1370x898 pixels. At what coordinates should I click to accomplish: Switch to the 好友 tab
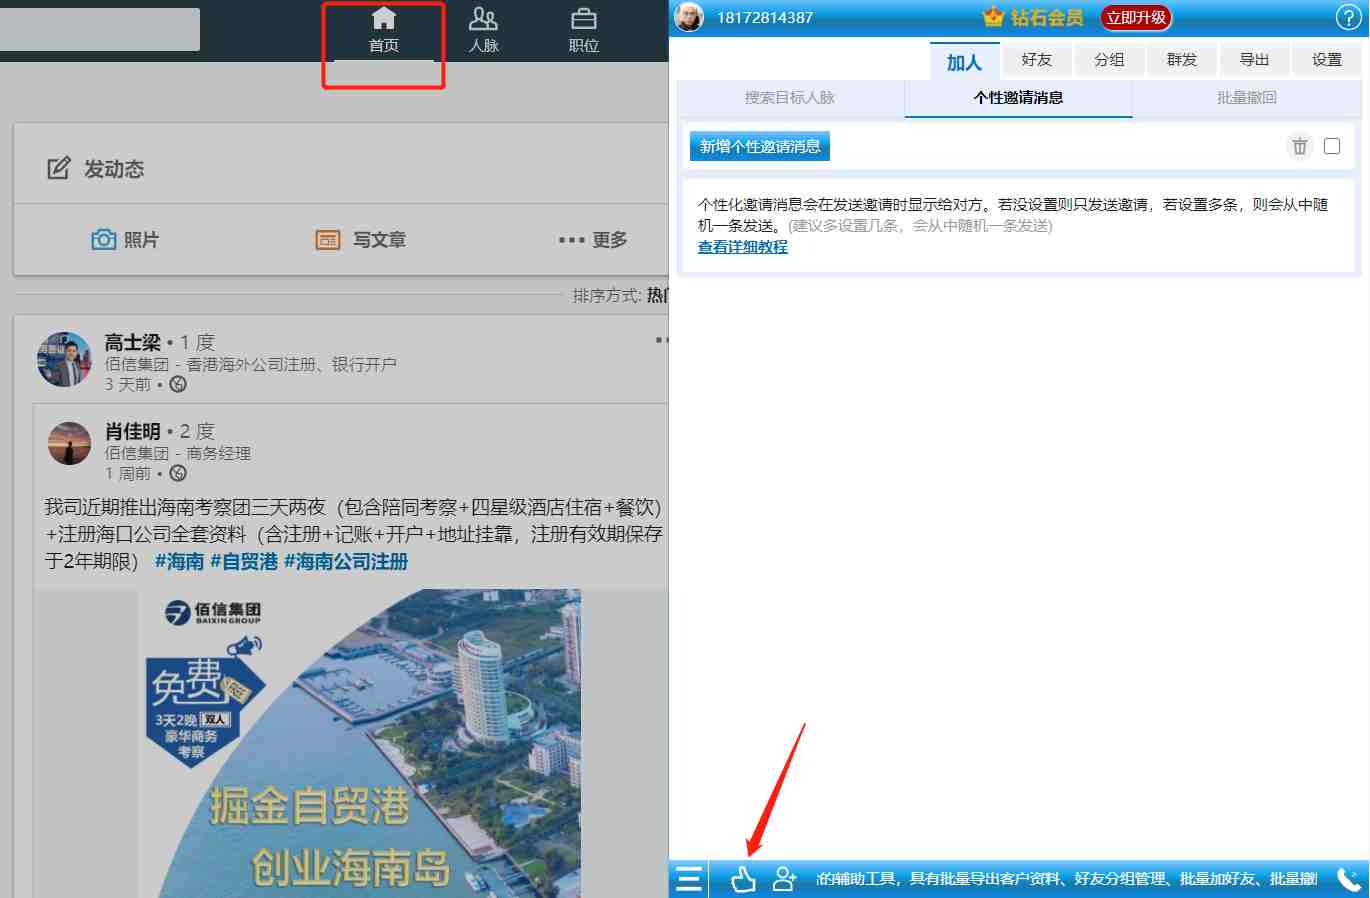1037,60
